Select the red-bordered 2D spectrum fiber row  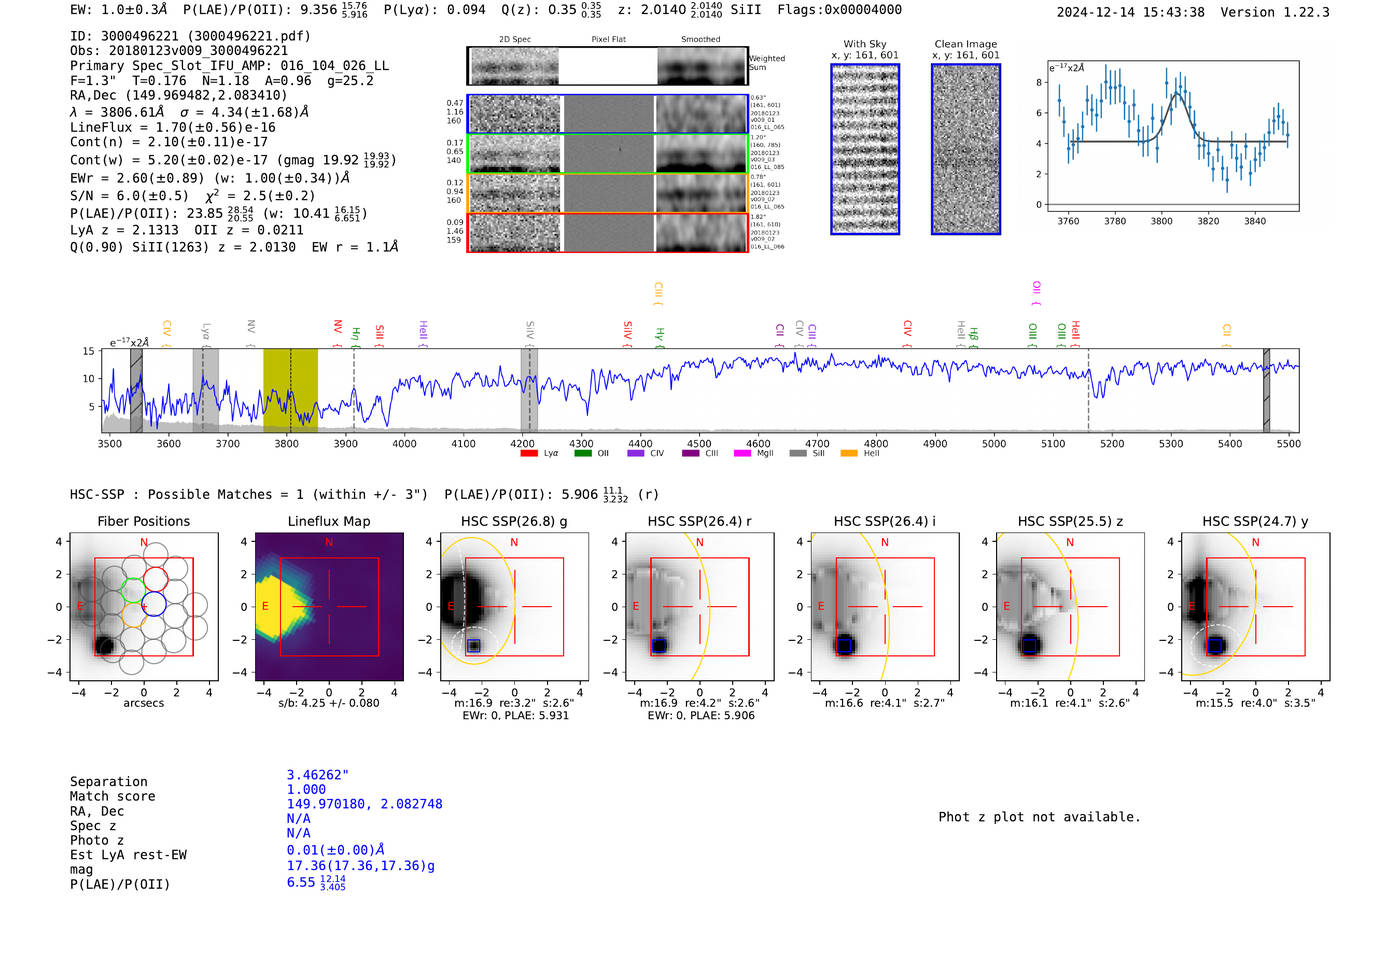click(608, 232)
